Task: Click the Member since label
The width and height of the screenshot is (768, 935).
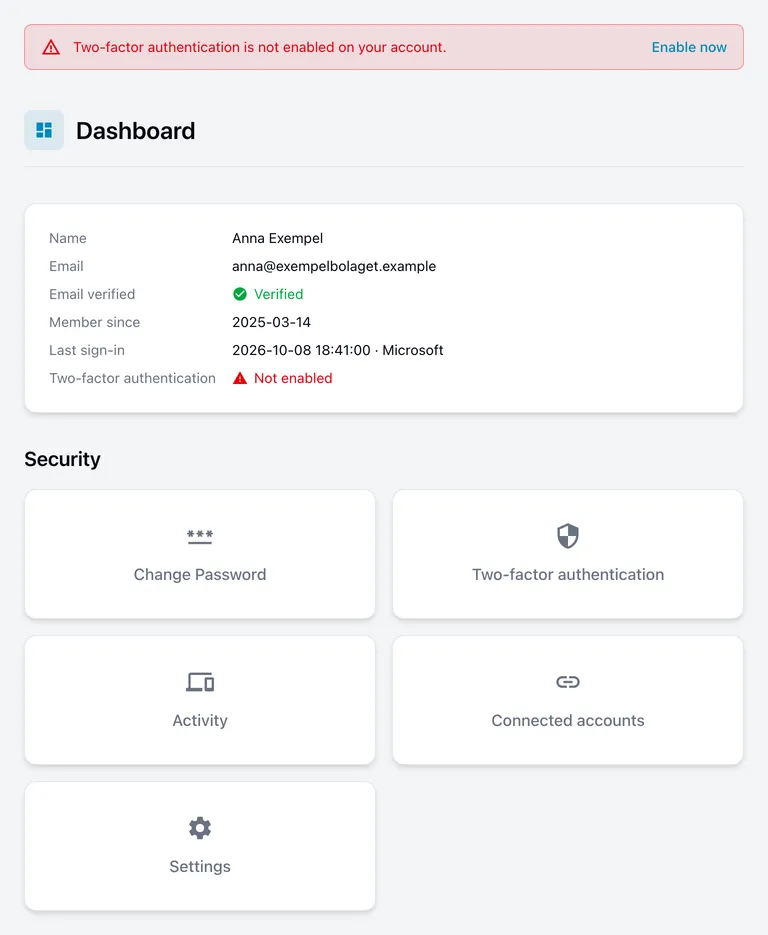Action: pyautogui.click(x=94, y=322)
